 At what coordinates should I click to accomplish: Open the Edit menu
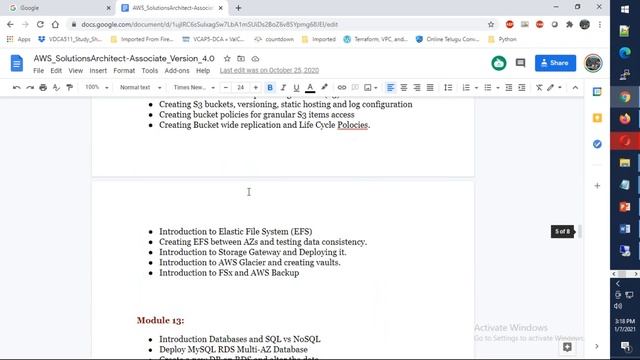point(56,71)
